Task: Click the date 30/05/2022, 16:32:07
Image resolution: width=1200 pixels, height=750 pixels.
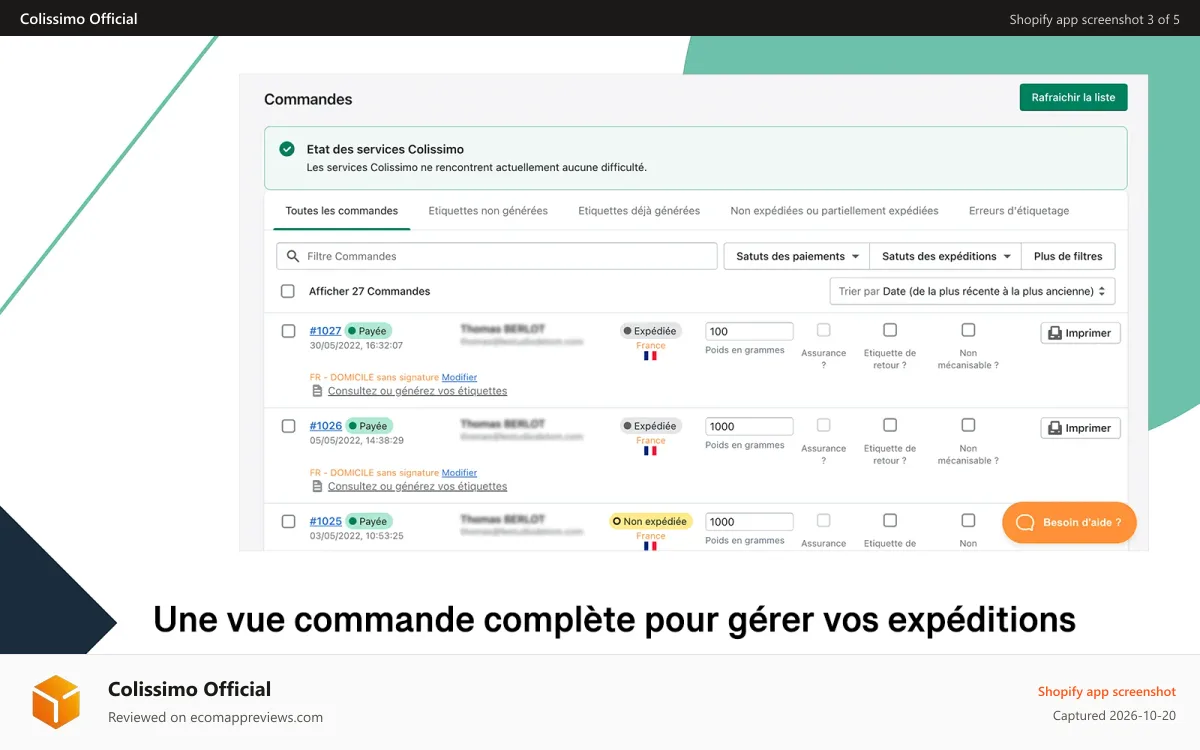Action: (x=356, y=346)
